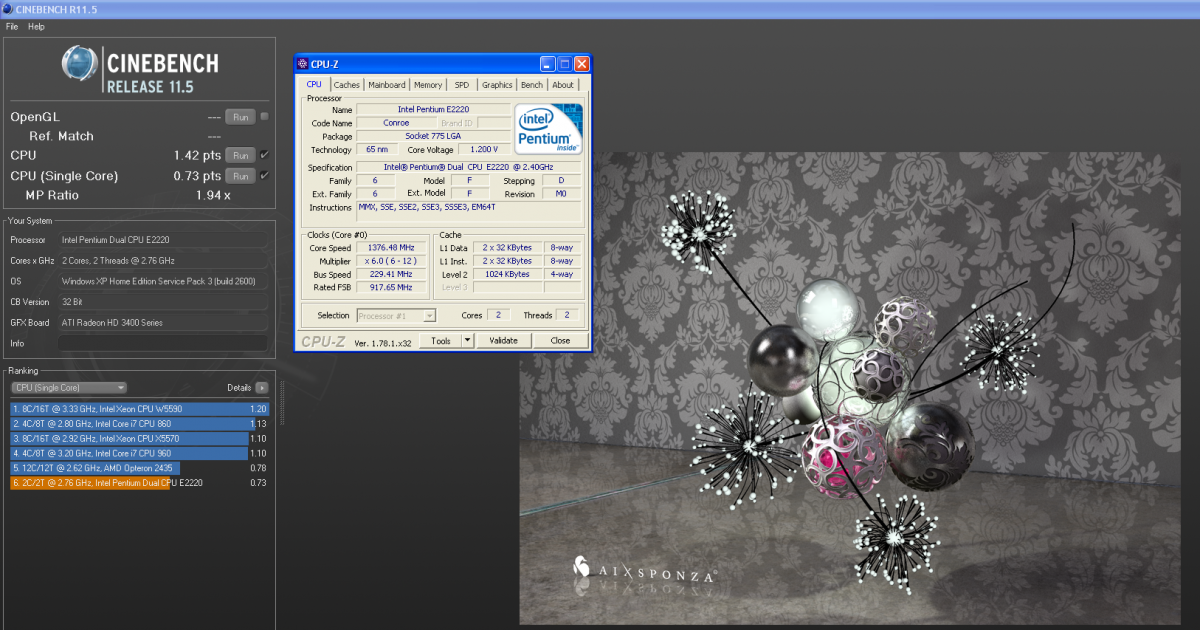Click the Tools button in CPU-Z
1200x630 pixels.
440,340
